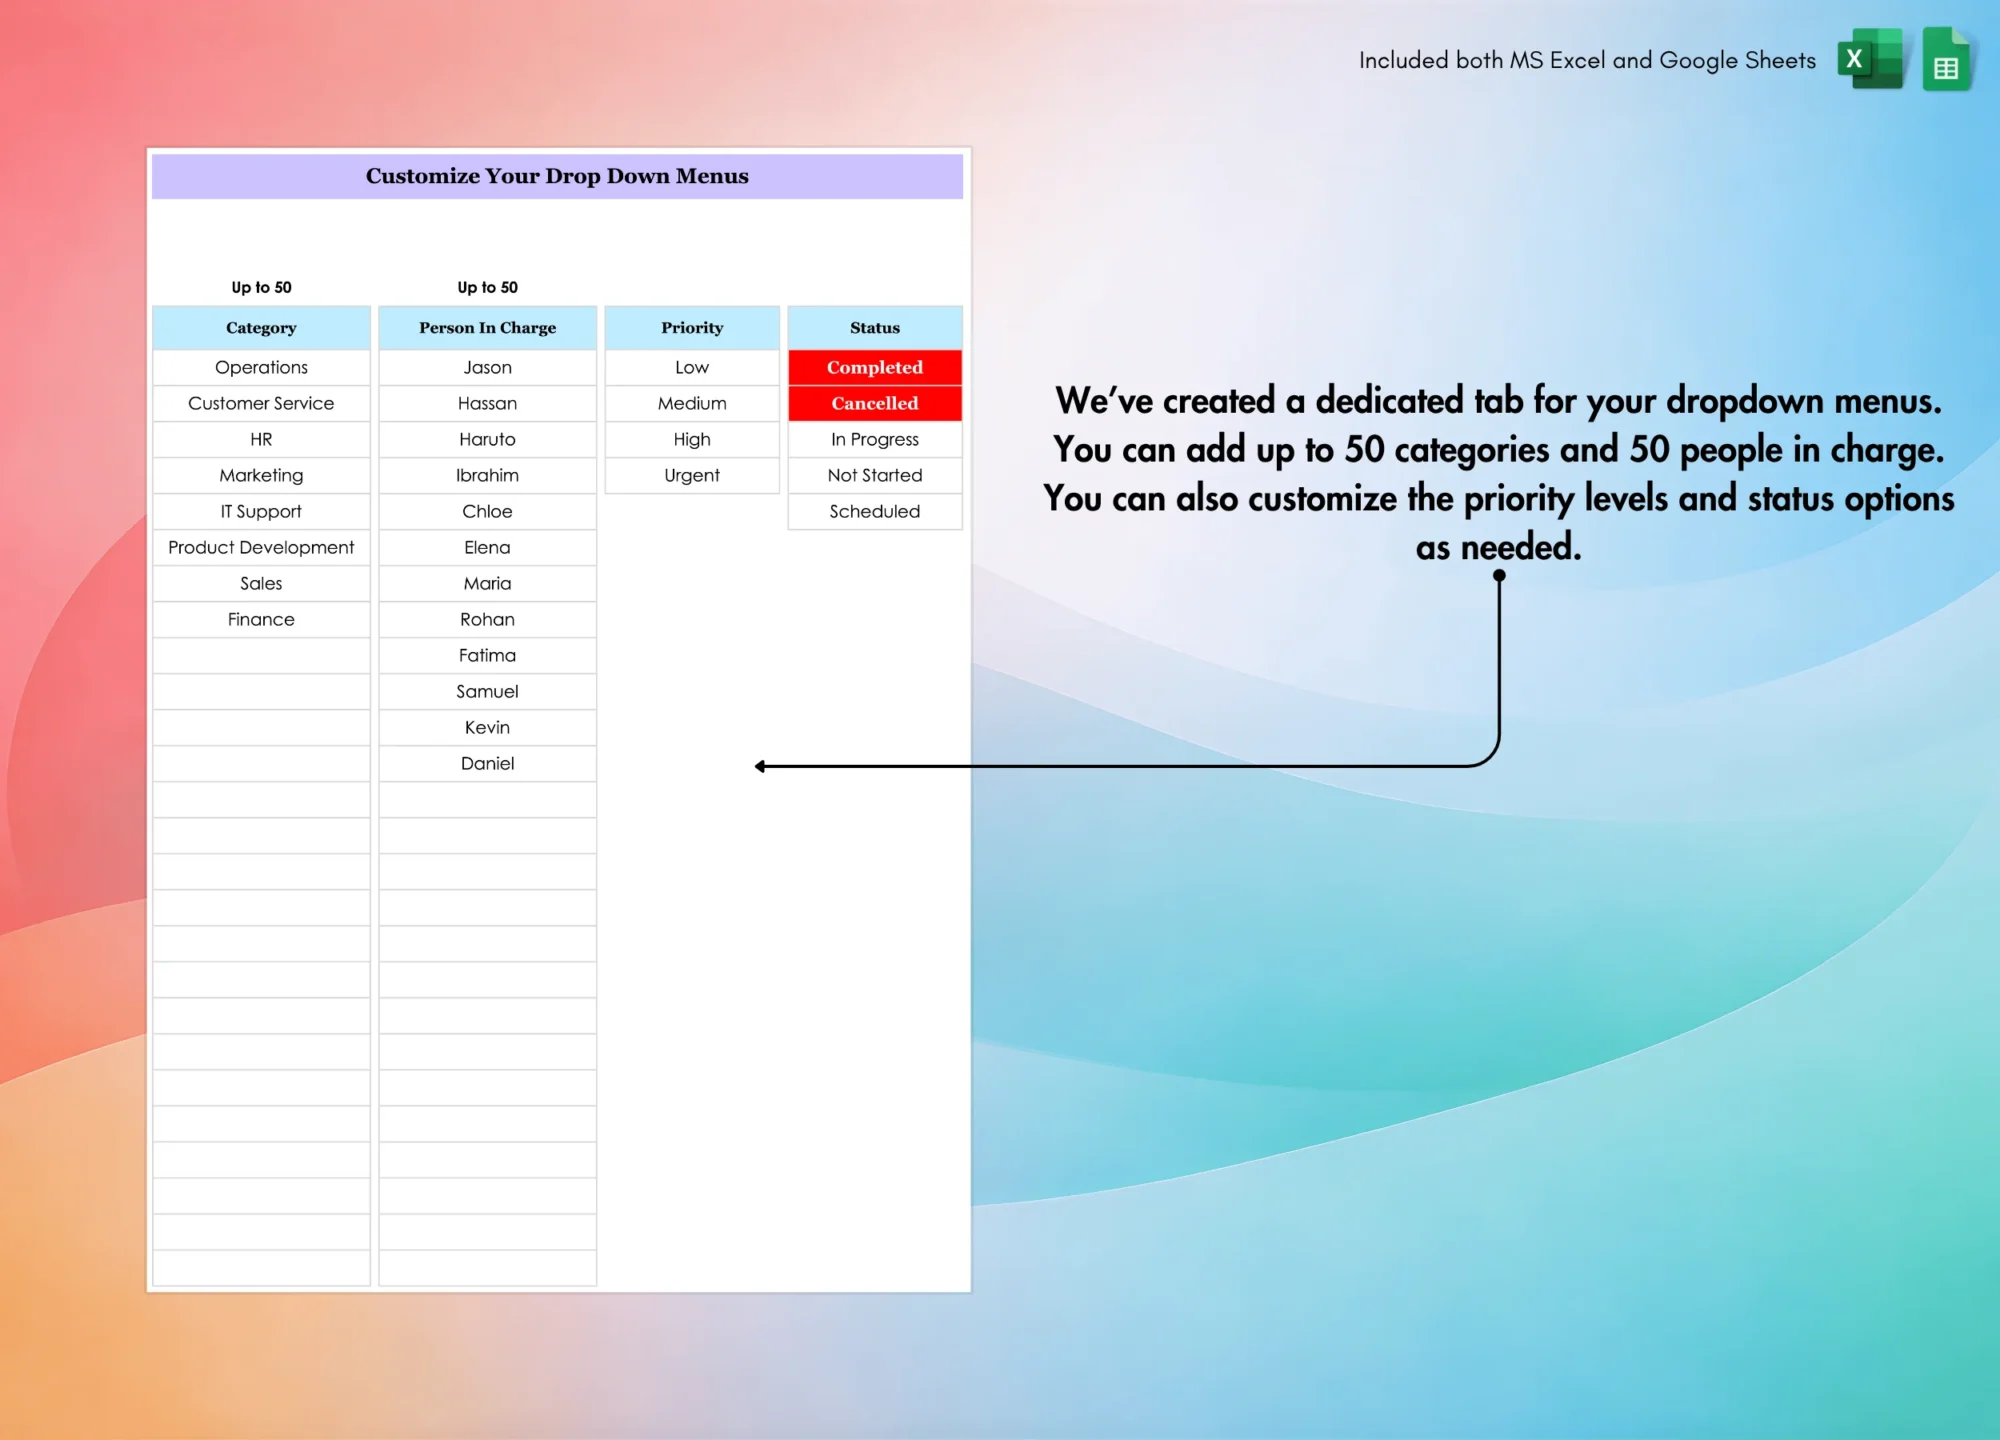Viewport: 2000px width, 1440px height.
Task: Click the Operations category cell
Action: [x=261, y=367]
